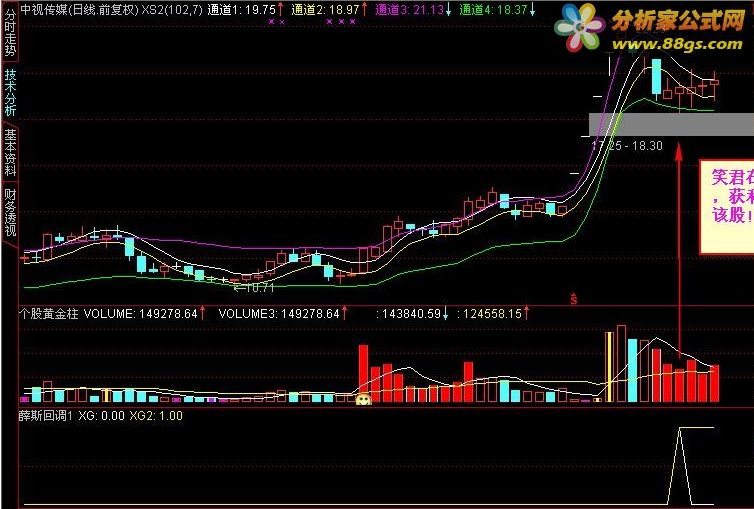
Task: Click the :124558.15 average value
Action: pos(490,314)
